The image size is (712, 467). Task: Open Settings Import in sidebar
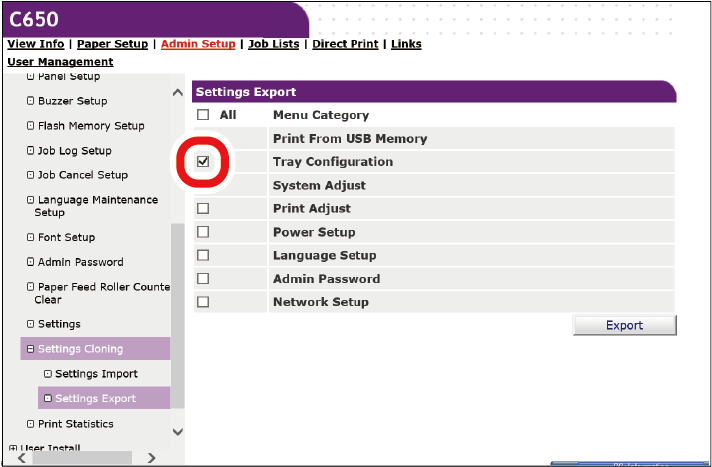tap(96, 374)
